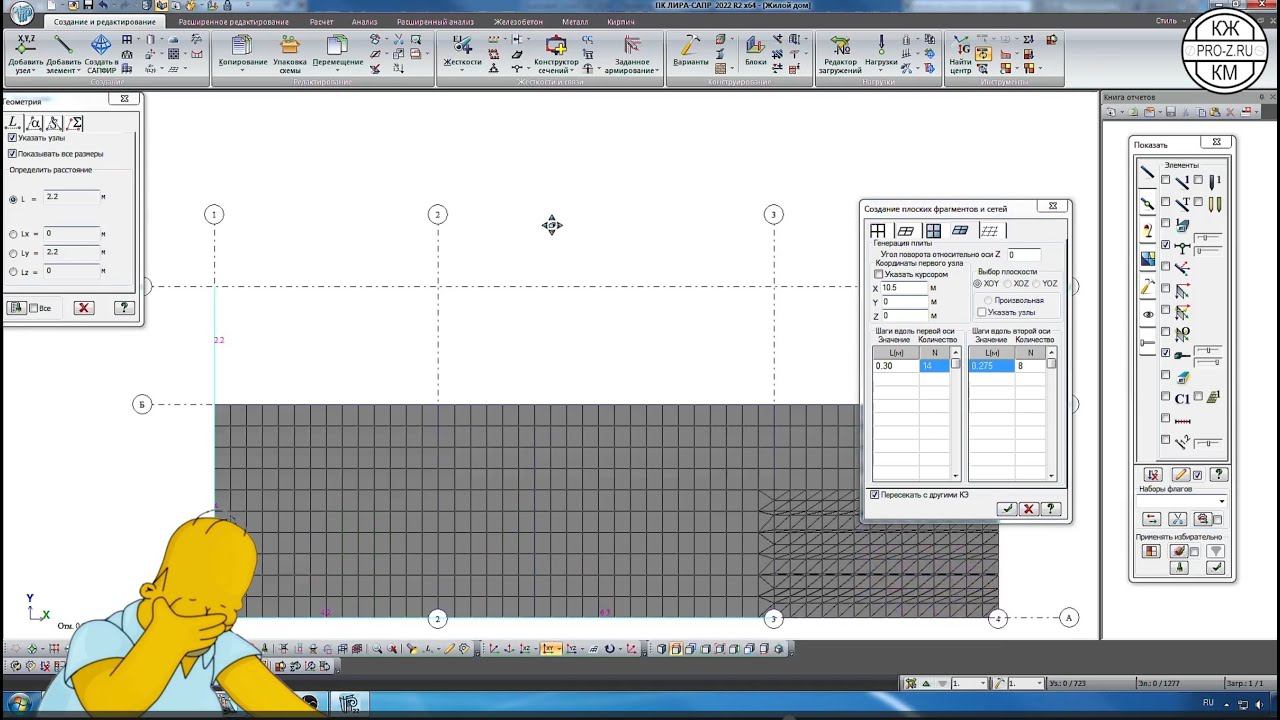Expand the Копирование dropdown arrow
The image size is (1280, 720).
pos(243,71)
